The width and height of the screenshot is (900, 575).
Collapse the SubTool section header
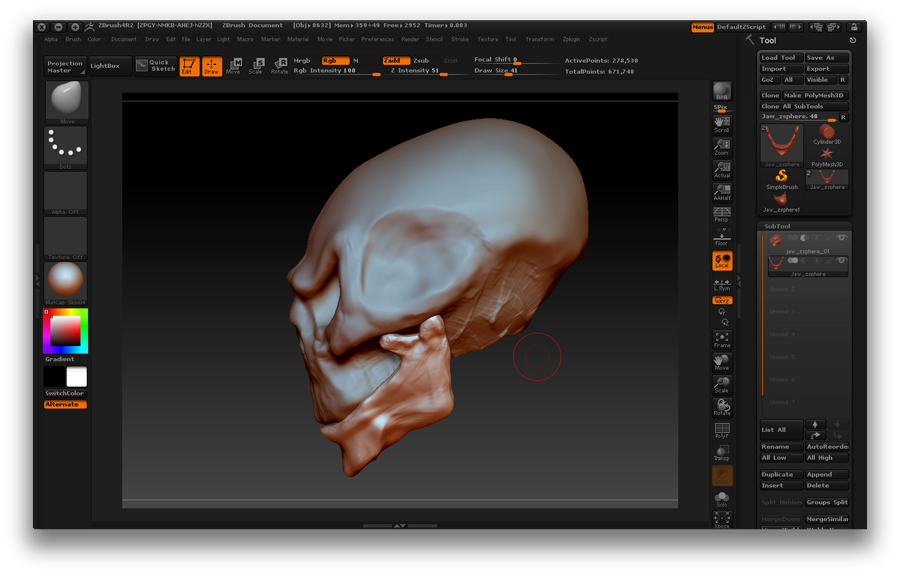[x=804, y=226]
